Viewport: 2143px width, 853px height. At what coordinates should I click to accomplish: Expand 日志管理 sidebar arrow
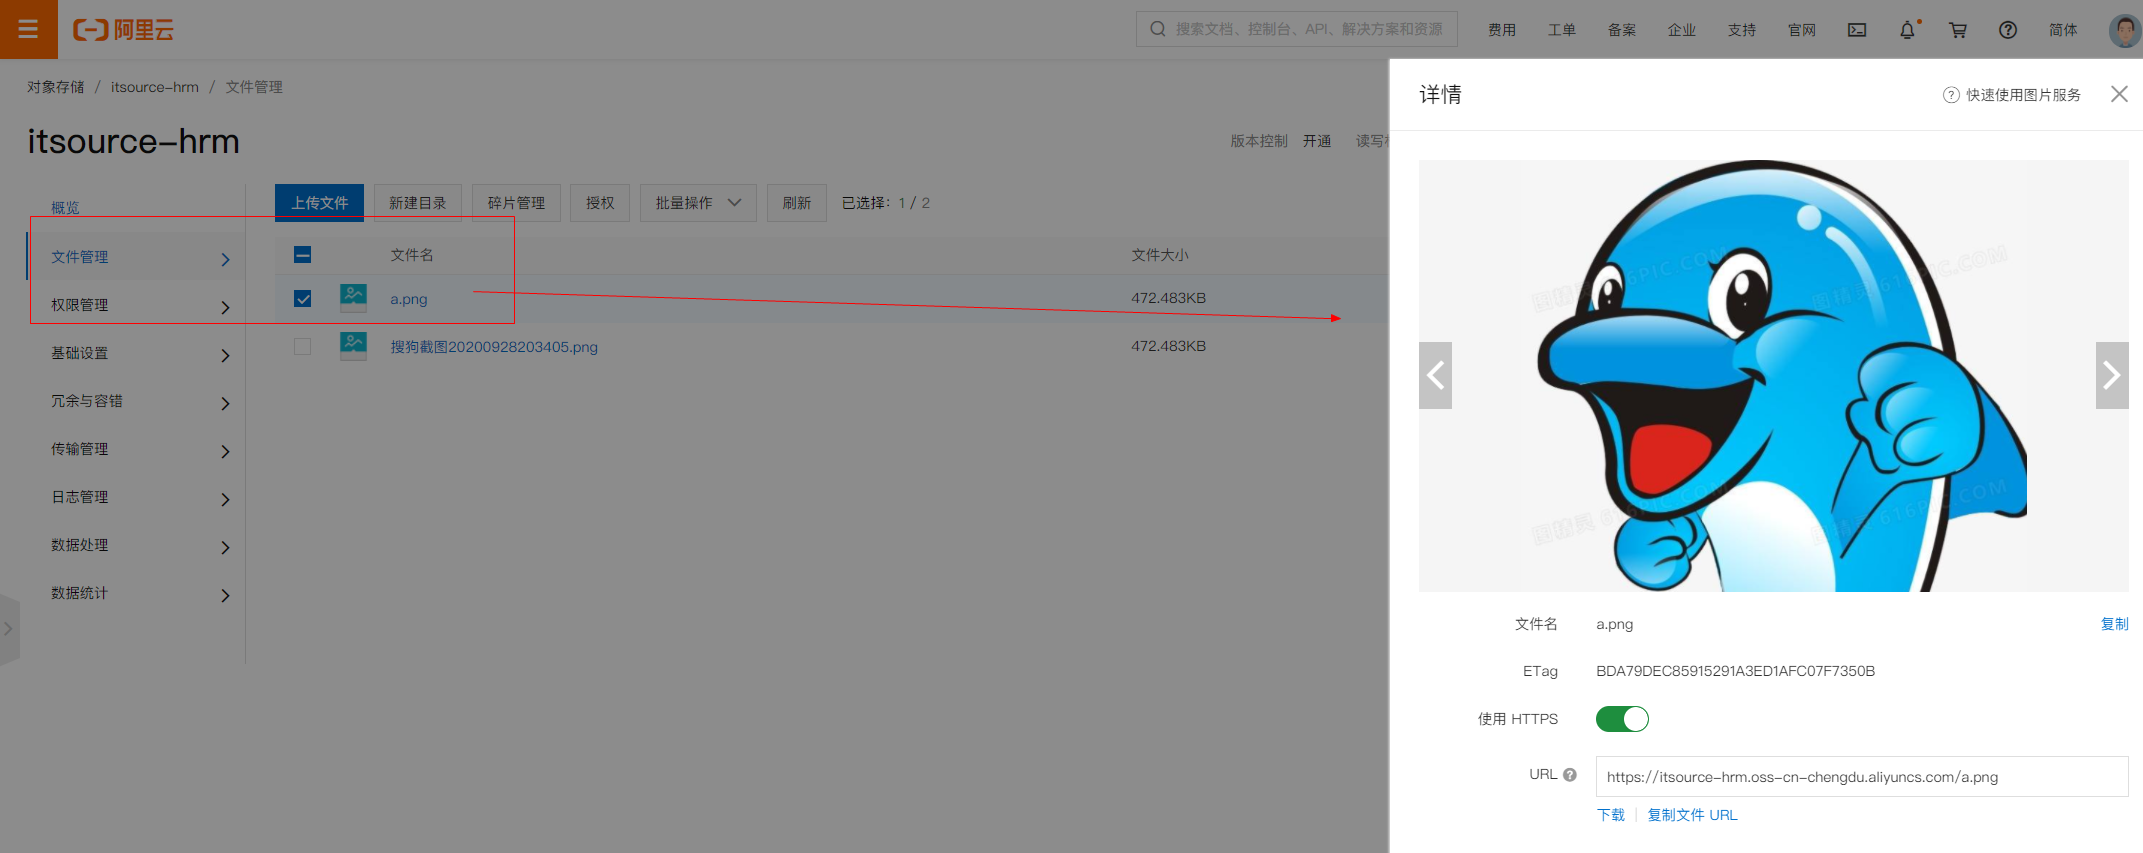coord(225,499)
